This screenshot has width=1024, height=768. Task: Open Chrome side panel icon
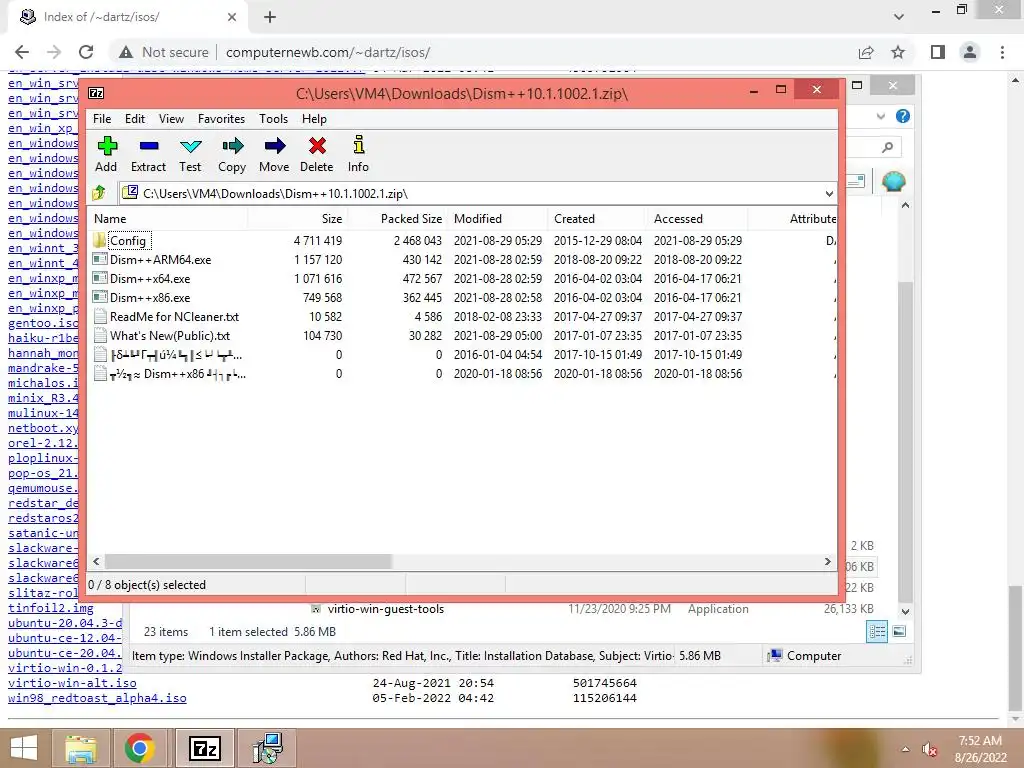[x=938, y=52]
